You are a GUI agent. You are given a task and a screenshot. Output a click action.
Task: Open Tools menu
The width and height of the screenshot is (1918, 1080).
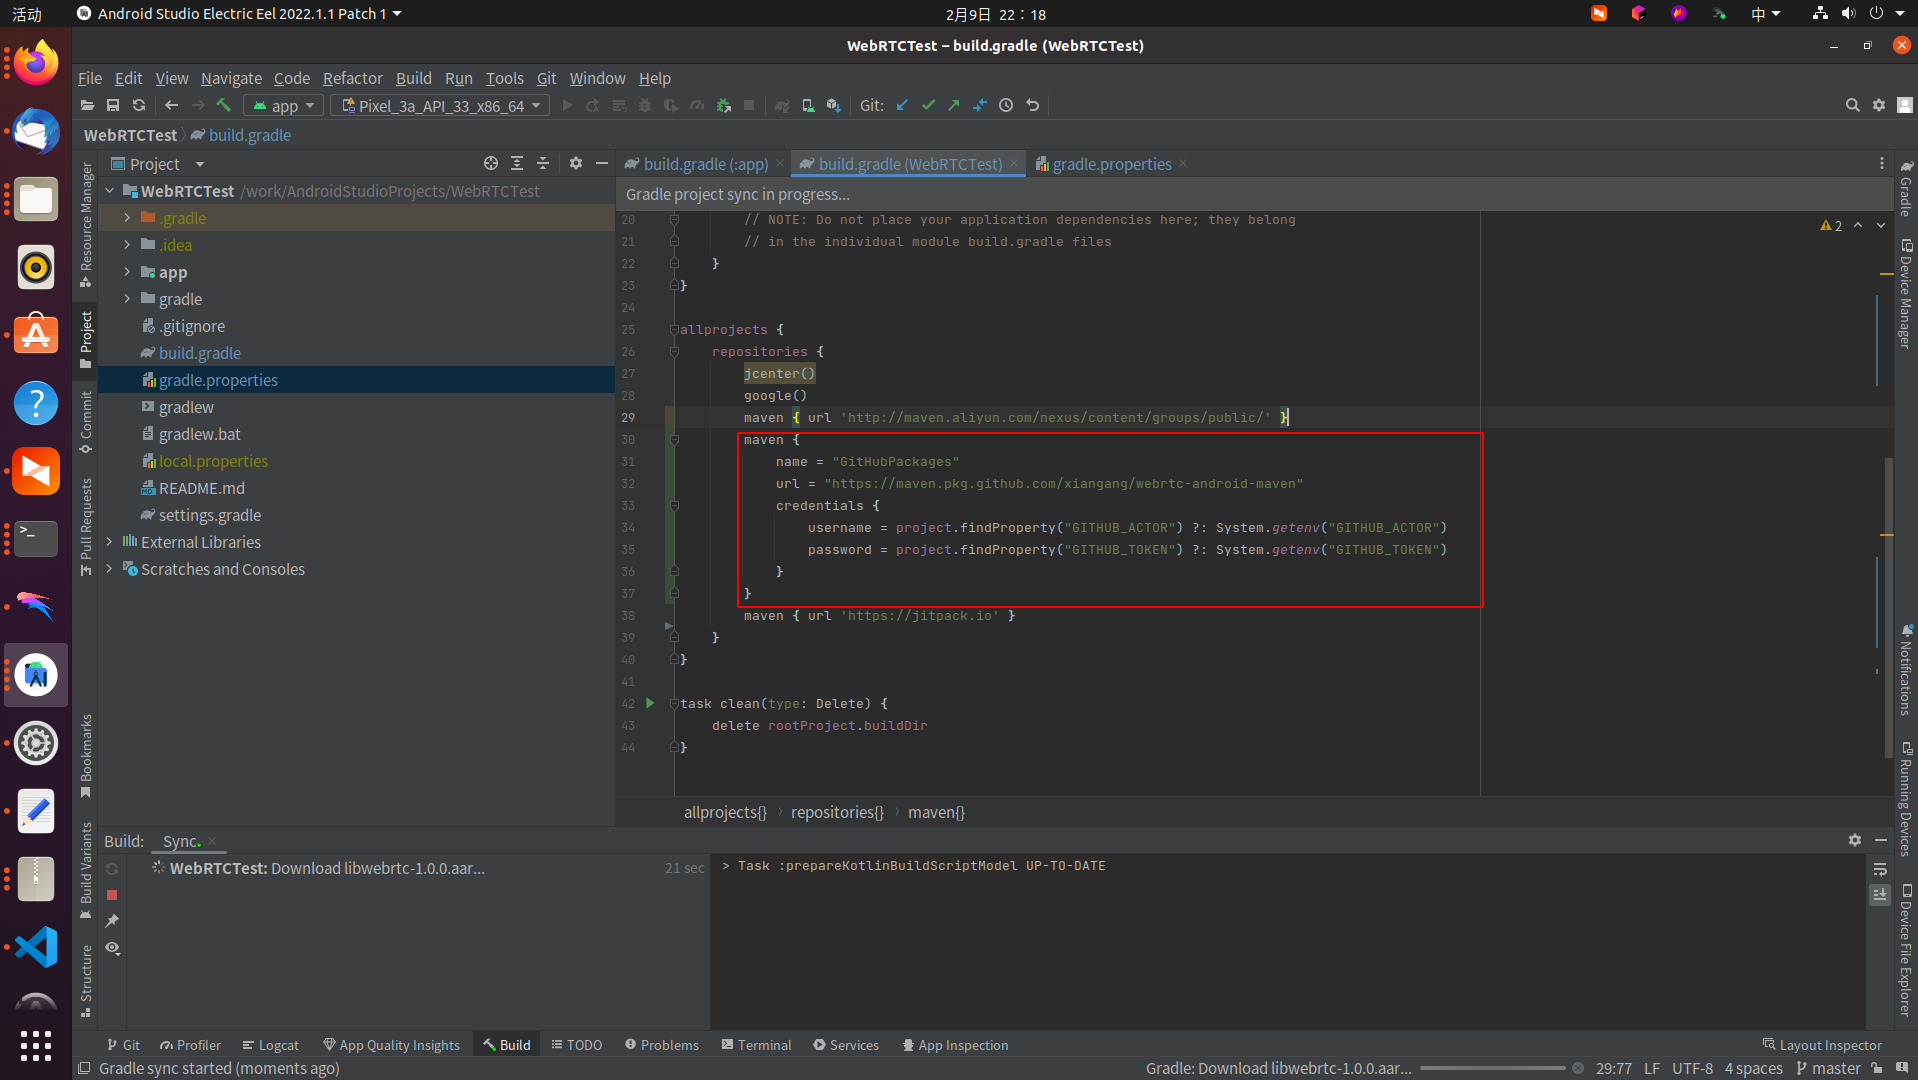[504, 78]
